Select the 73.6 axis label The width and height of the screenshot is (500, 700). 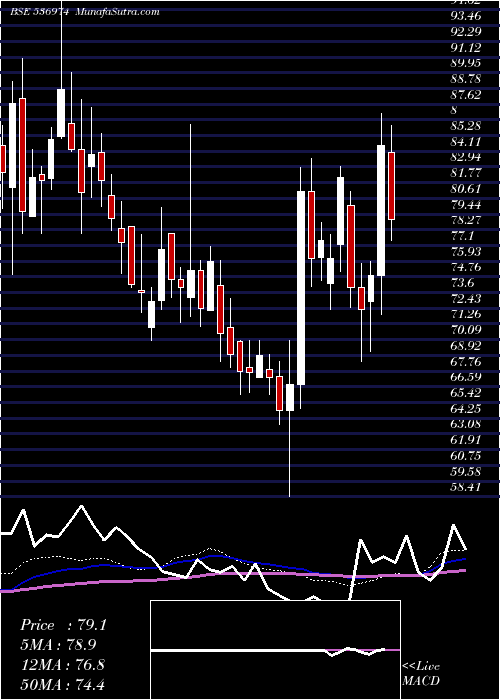click(462, 283)
